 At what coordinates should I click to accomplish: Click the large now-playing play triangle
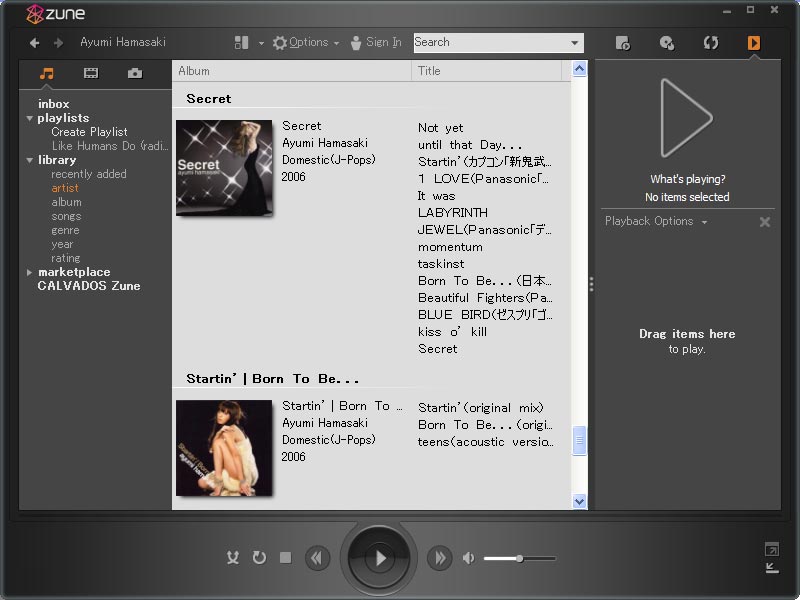[686, 118]
